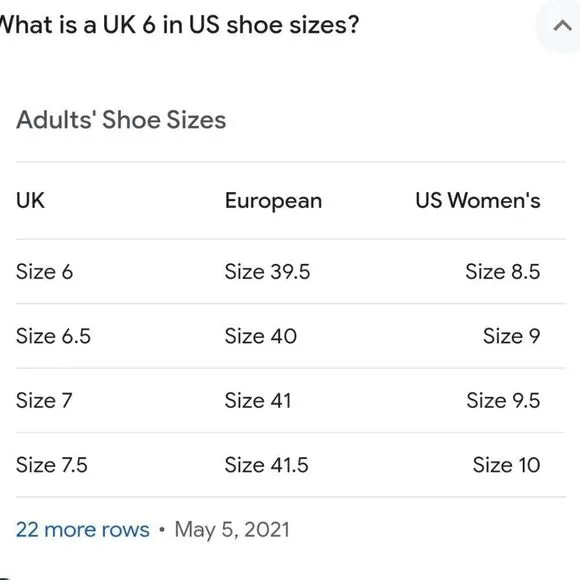Click the UK column header
The height and width of the screenshot is (580, 580).
(30, 200)
